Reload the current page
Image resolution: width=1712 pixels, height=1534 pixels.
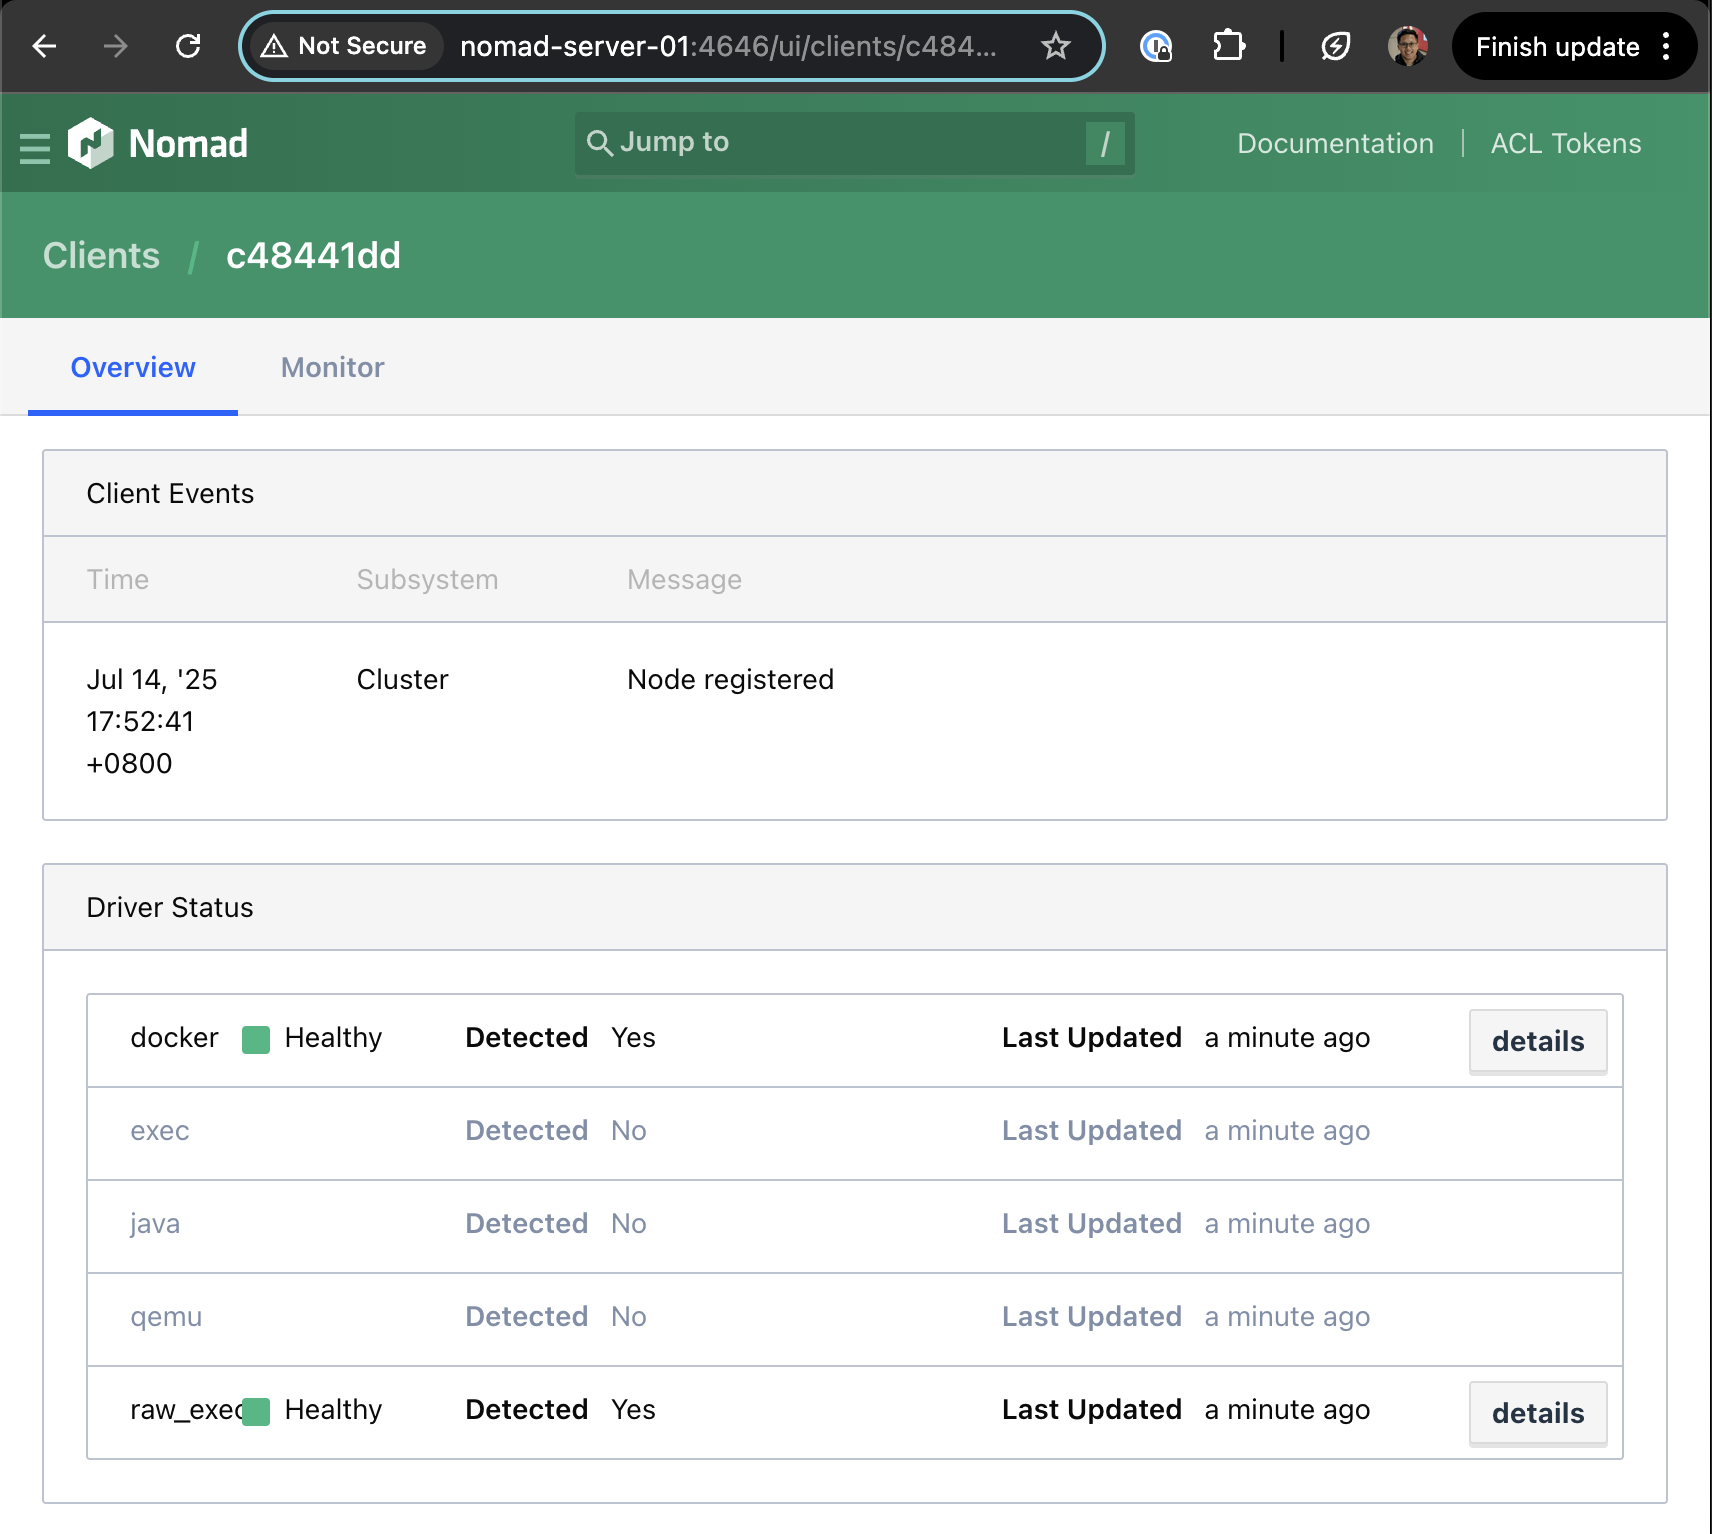(188, 46)
